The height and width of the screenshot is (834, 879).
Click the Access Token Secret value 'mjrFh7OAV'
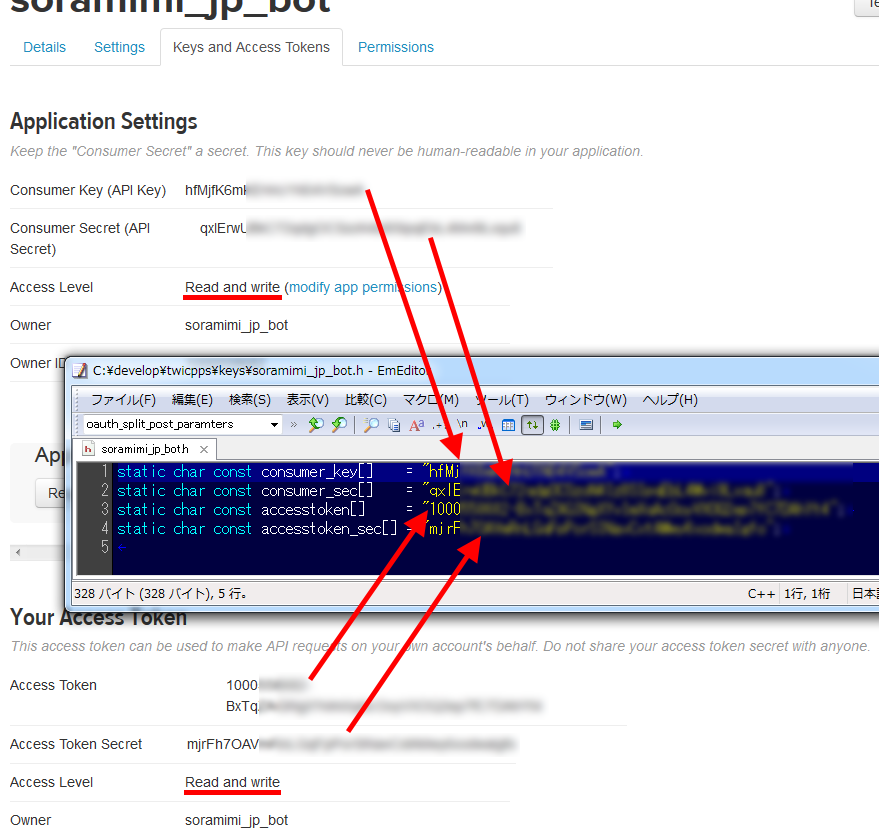coord(223,744)
